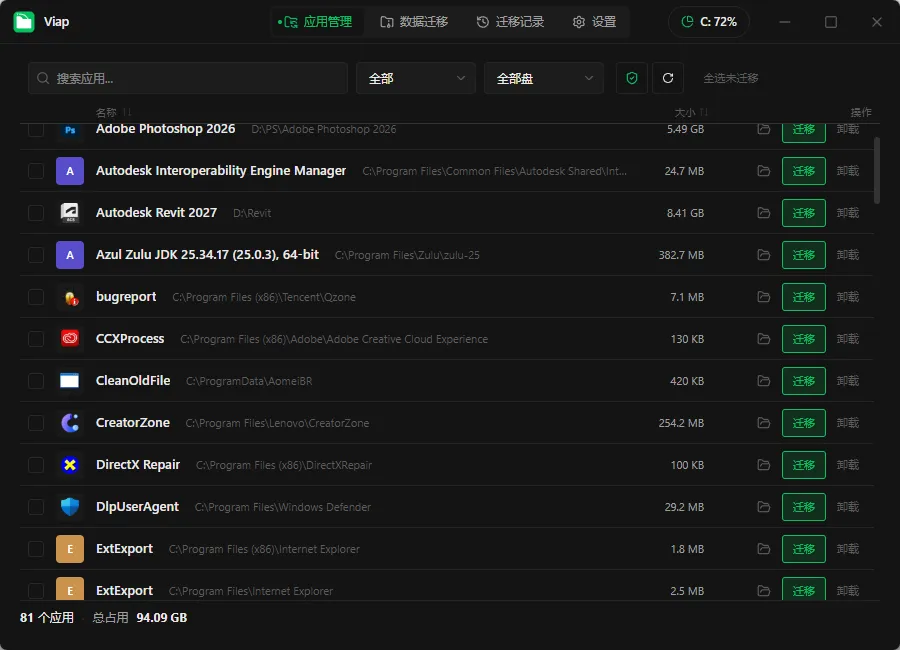Click the name column sort icon

point(127,112)
